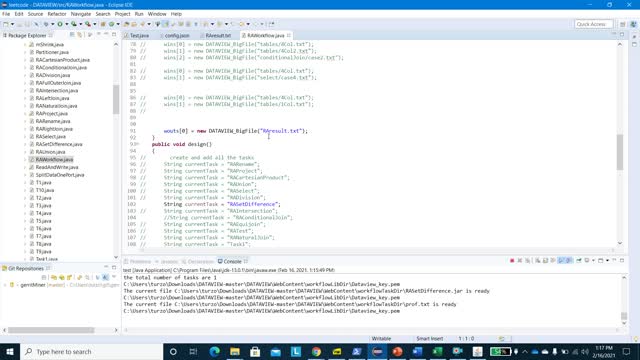Screen dimensions: 640x360
Task: Click the New Java Class green icon
Action: [111, 24]
